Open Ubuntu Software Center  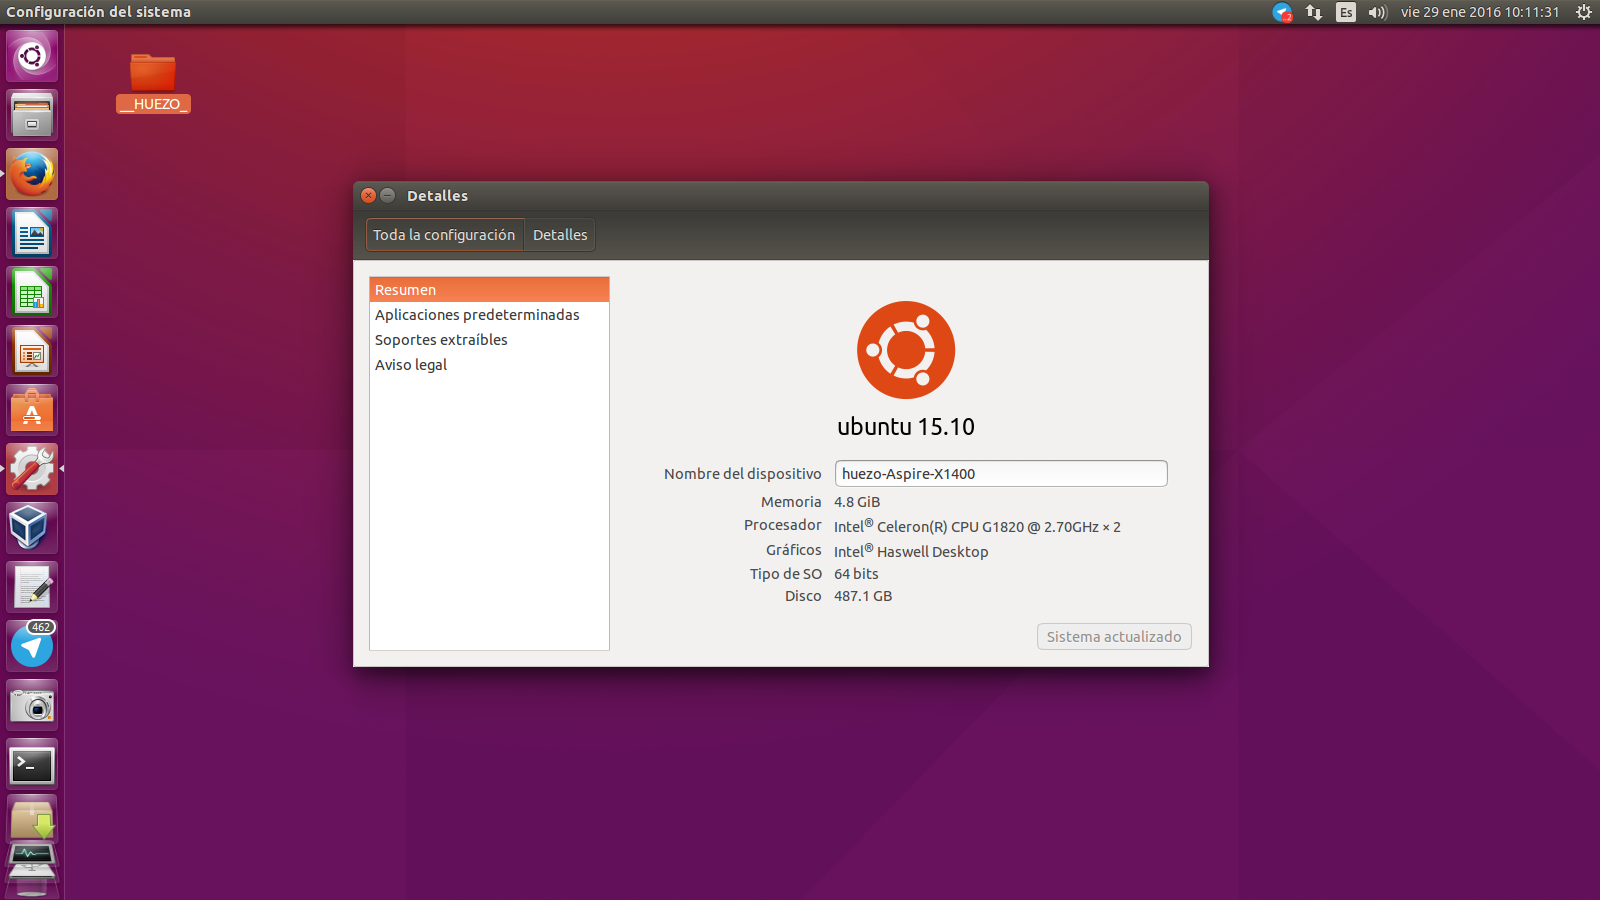[32, 410]
